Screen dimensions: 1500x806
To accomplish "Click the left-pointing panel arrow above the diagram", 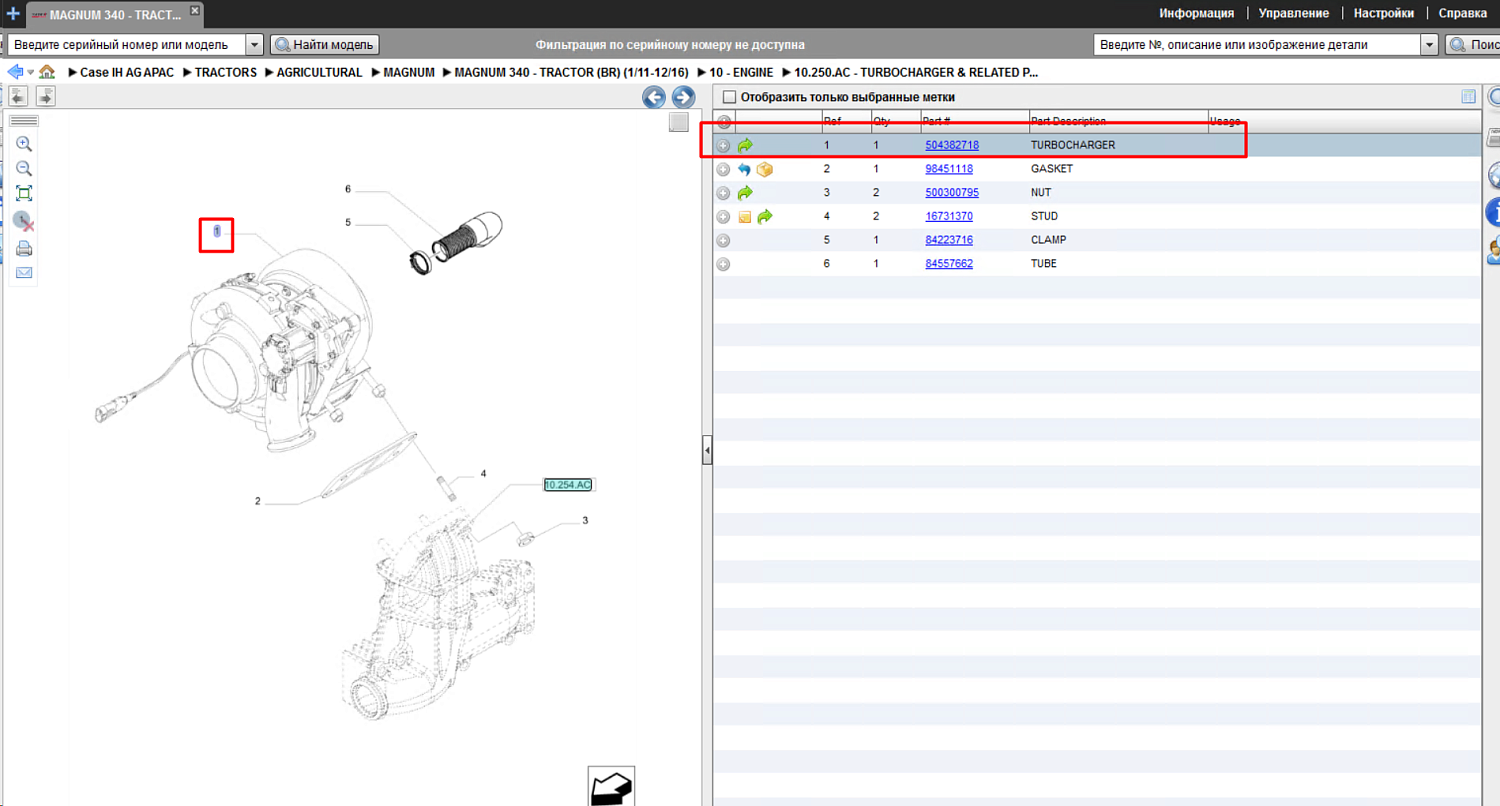I will click(18, 96).
